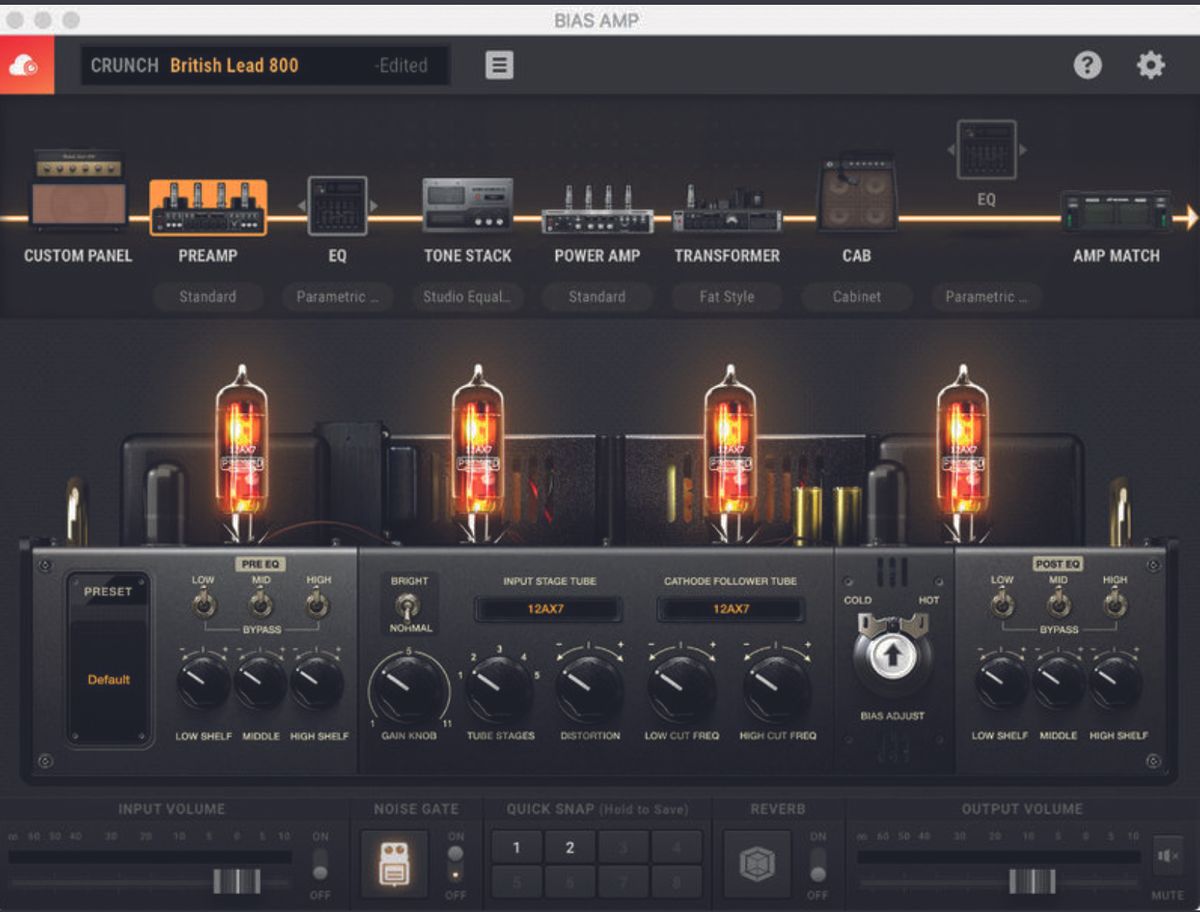
Task: Click the help question mark icon
Action: pyautogui.click(x=1087, y=64)
